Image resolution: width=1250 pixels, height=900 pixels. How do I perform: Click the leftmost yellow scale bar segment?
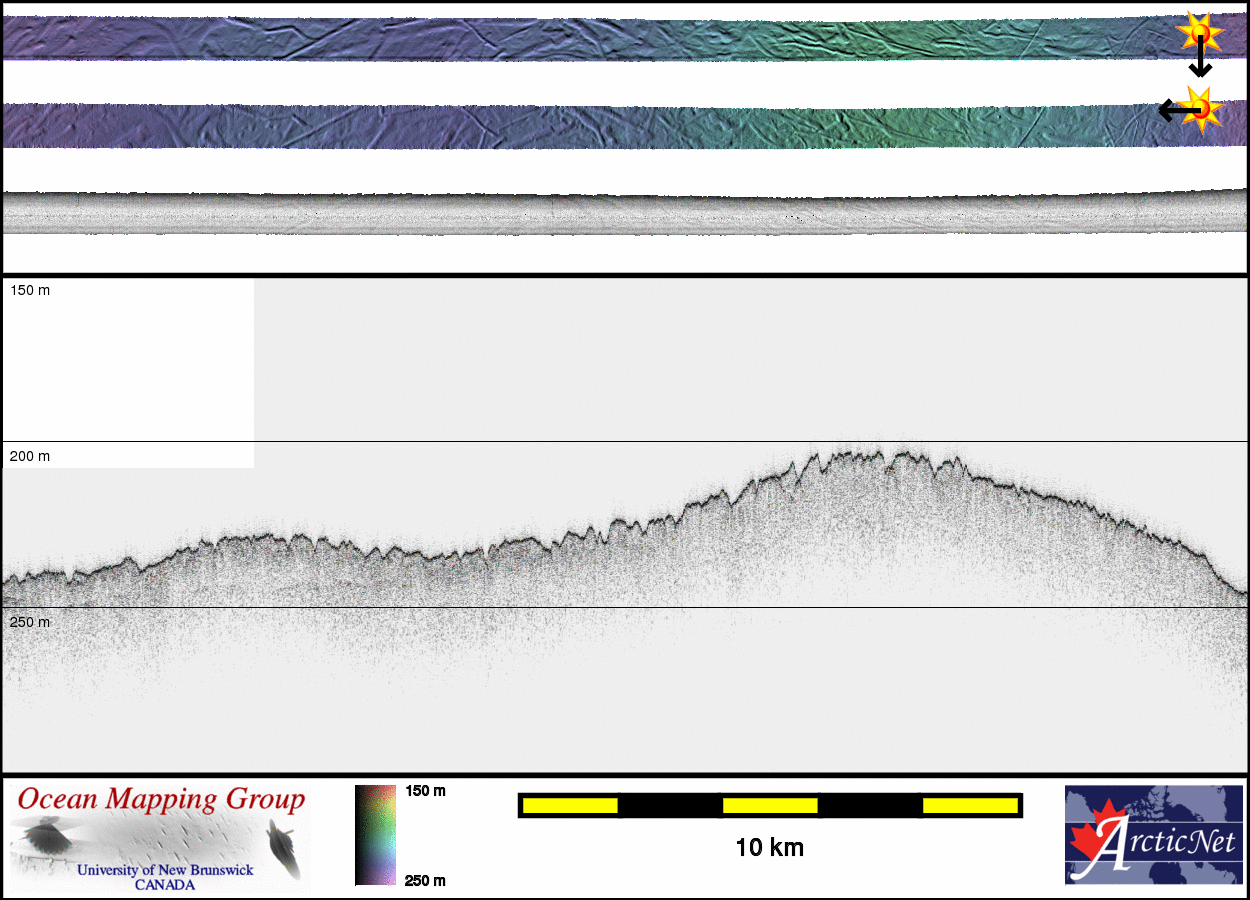pyautogui.click(x=569, y=805)
